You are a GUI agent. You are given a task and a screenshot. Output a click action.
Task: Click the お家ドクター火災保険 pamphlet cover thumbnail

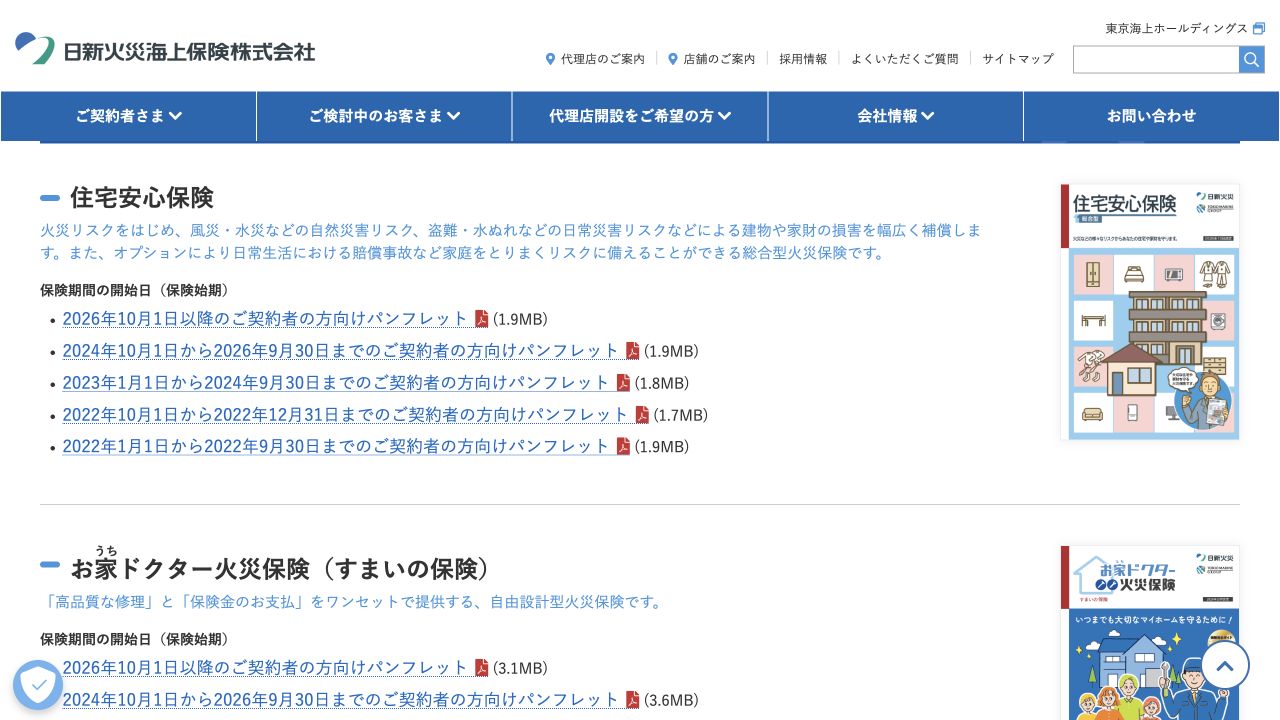[x=1150, y=633]
